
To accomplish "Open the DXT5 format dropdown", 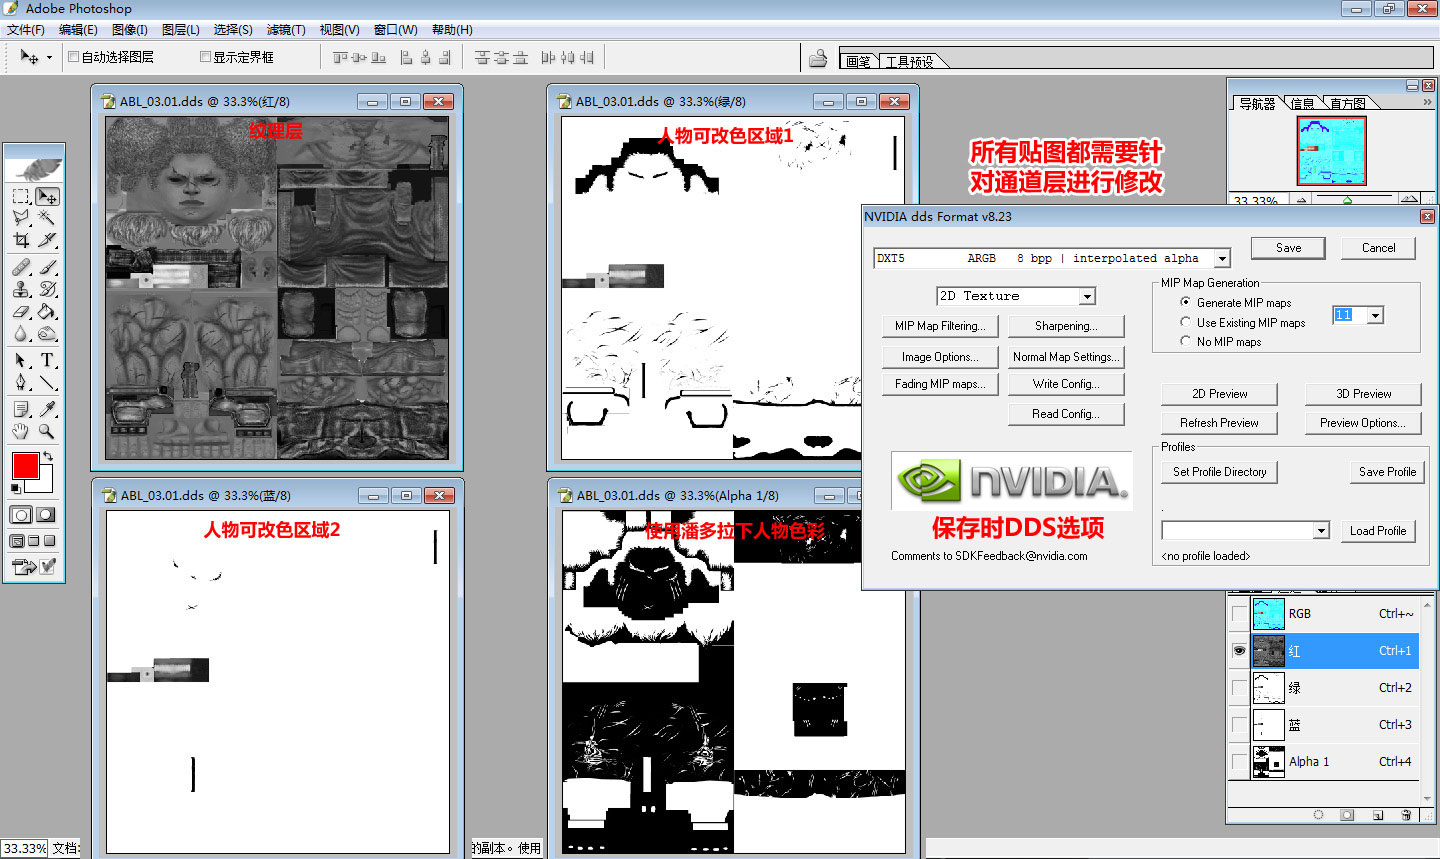I will coord(1222,259).
